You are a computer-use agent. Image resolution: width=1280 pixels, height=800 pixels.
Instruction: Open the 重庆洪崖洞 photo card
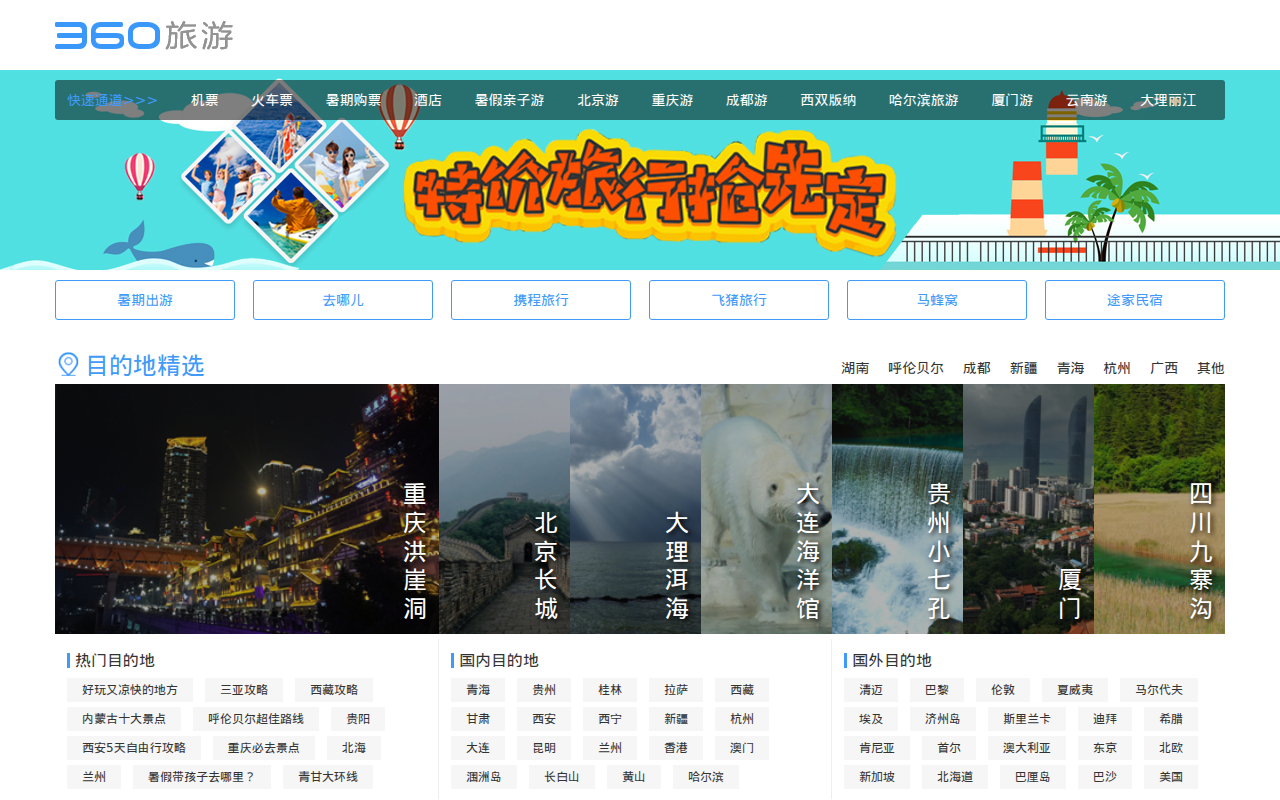[246, 509]
